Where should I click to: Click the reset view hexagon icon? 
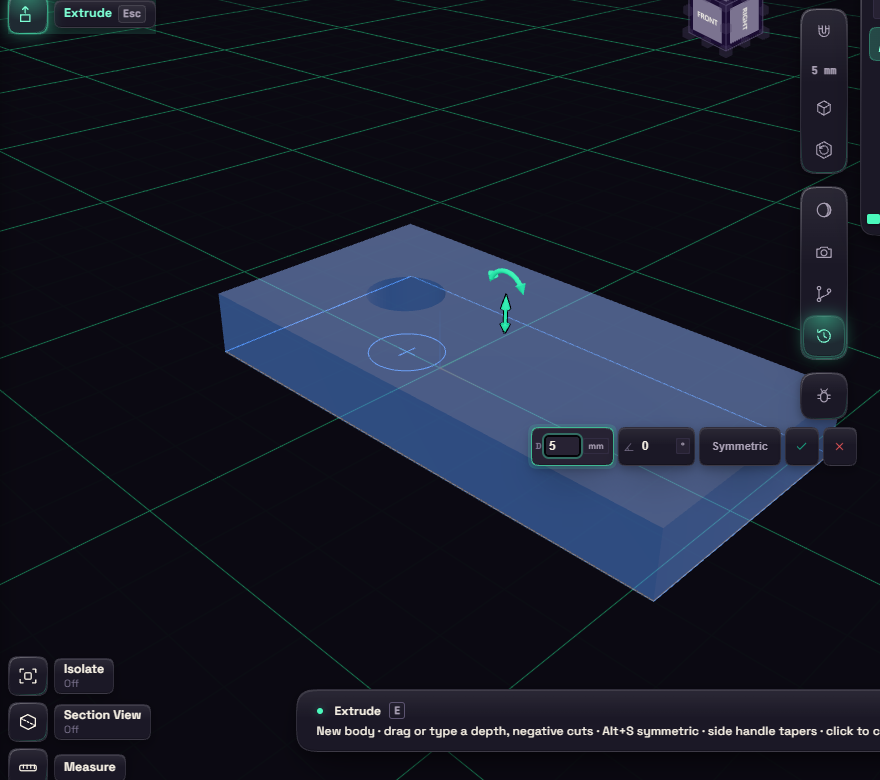[823, 150]
